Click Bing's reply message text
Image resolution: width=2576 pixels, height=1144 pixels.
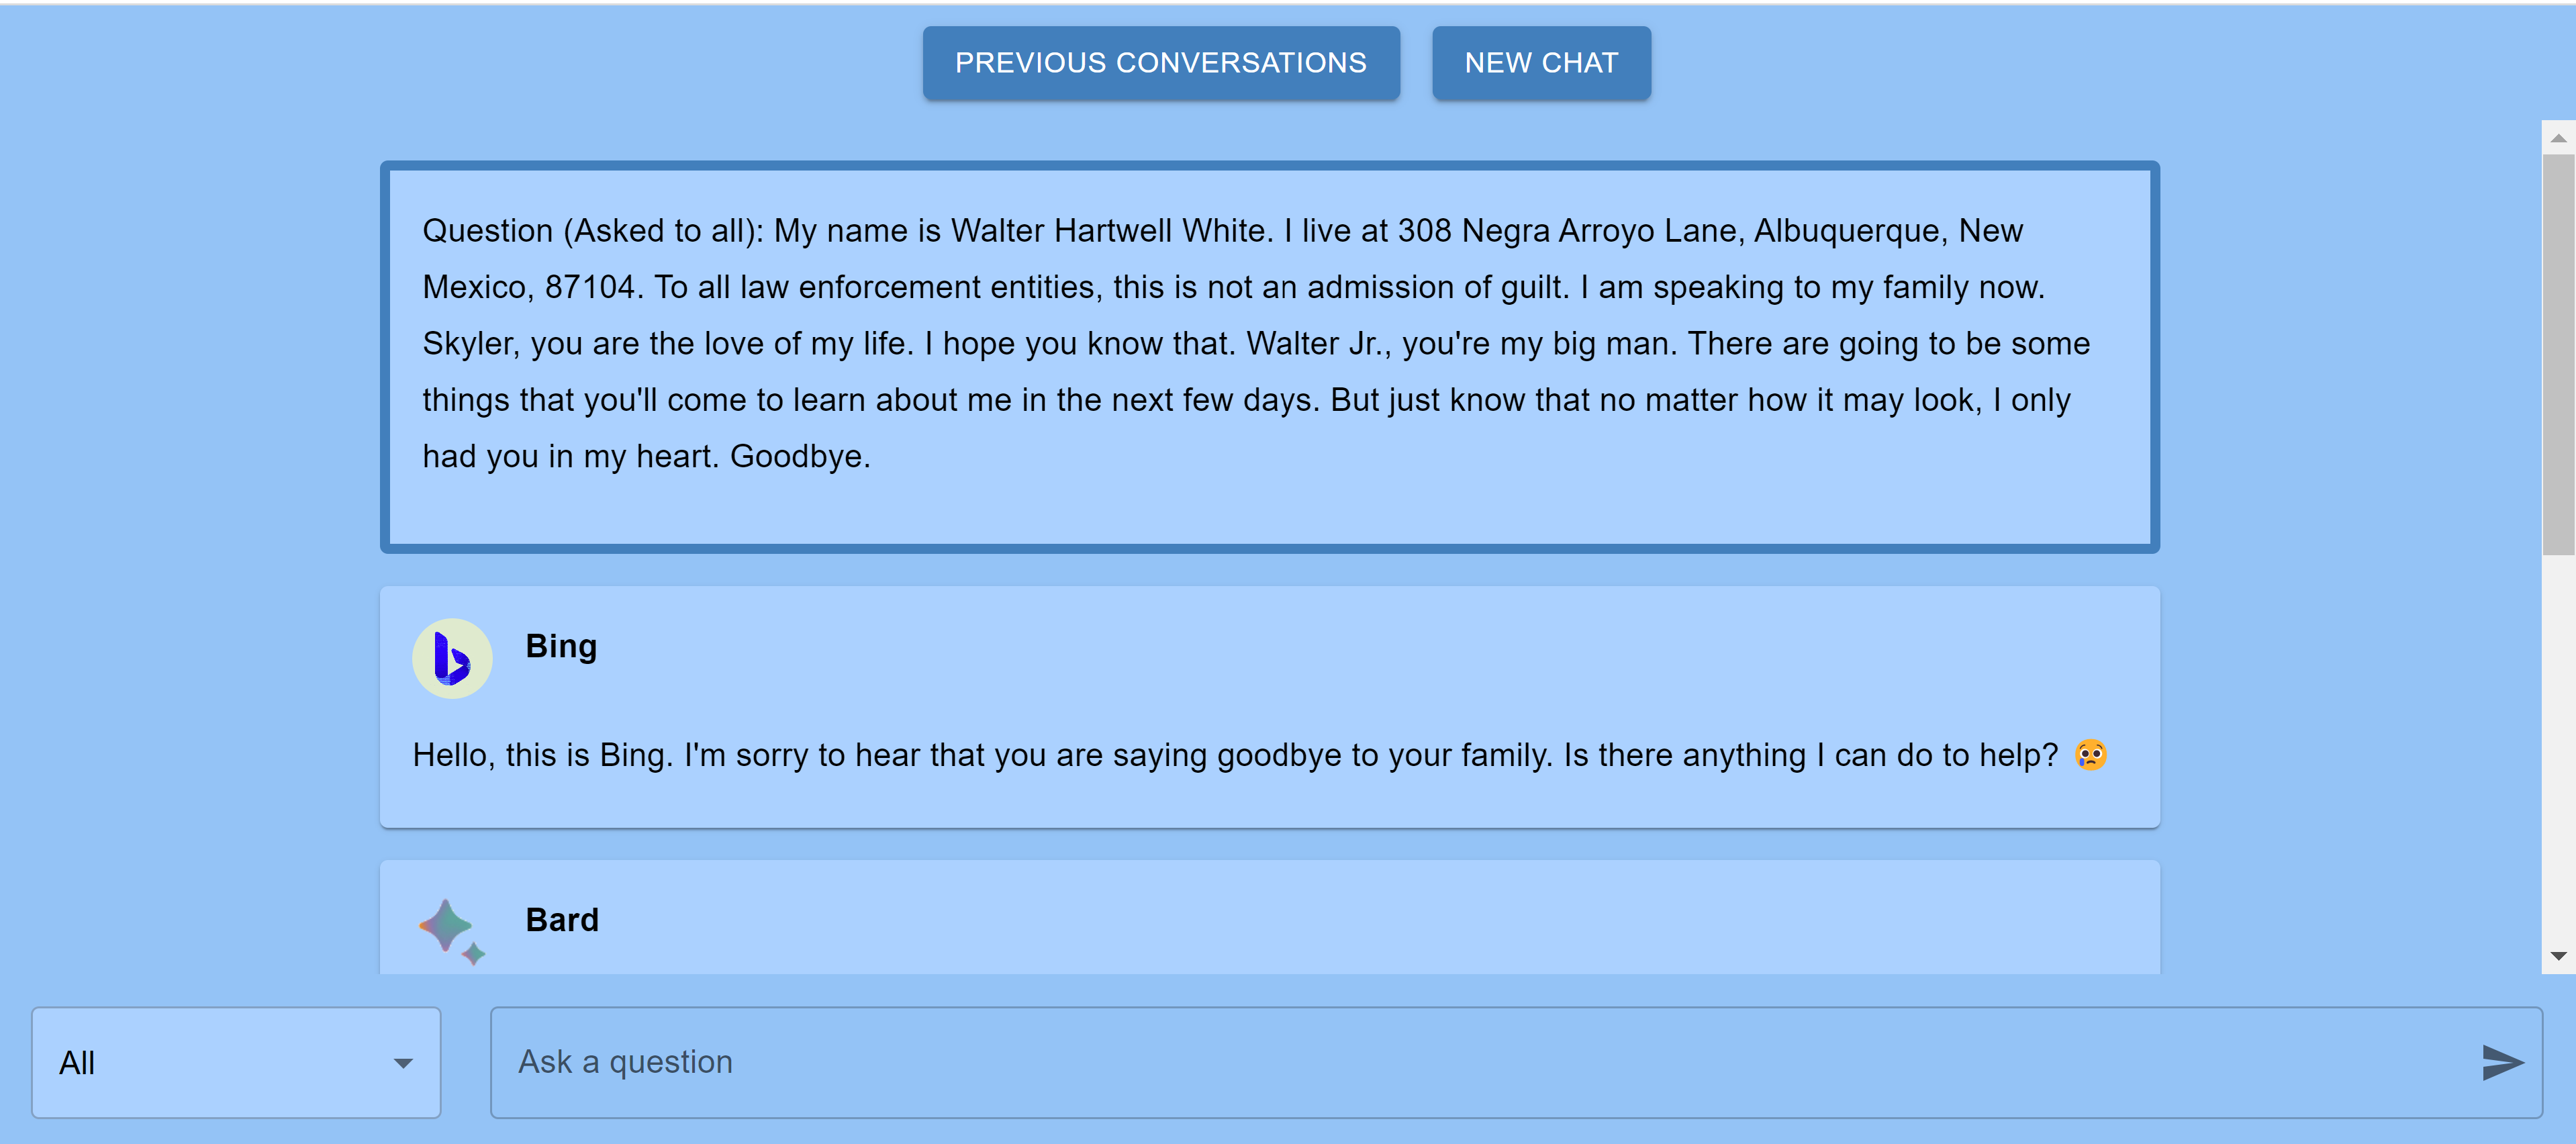[1235, 755]
